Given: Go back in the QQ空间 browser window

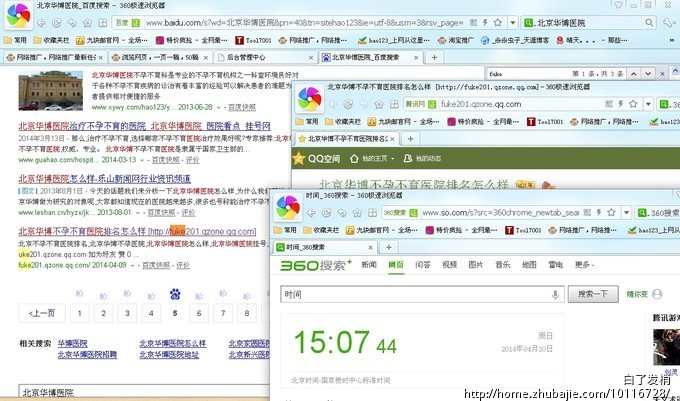Looking at the screenshot, I should [333, 104].
